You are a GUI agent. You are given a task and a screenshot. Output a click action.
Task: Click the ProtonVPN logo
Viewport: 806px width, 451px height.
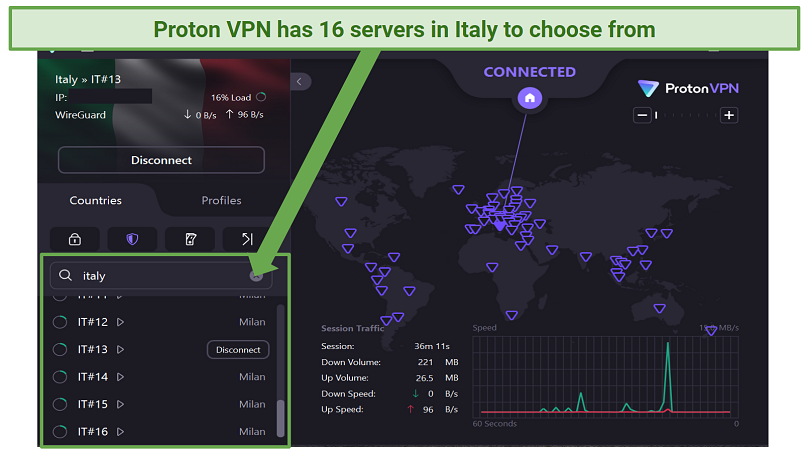[x=688, y=88]
